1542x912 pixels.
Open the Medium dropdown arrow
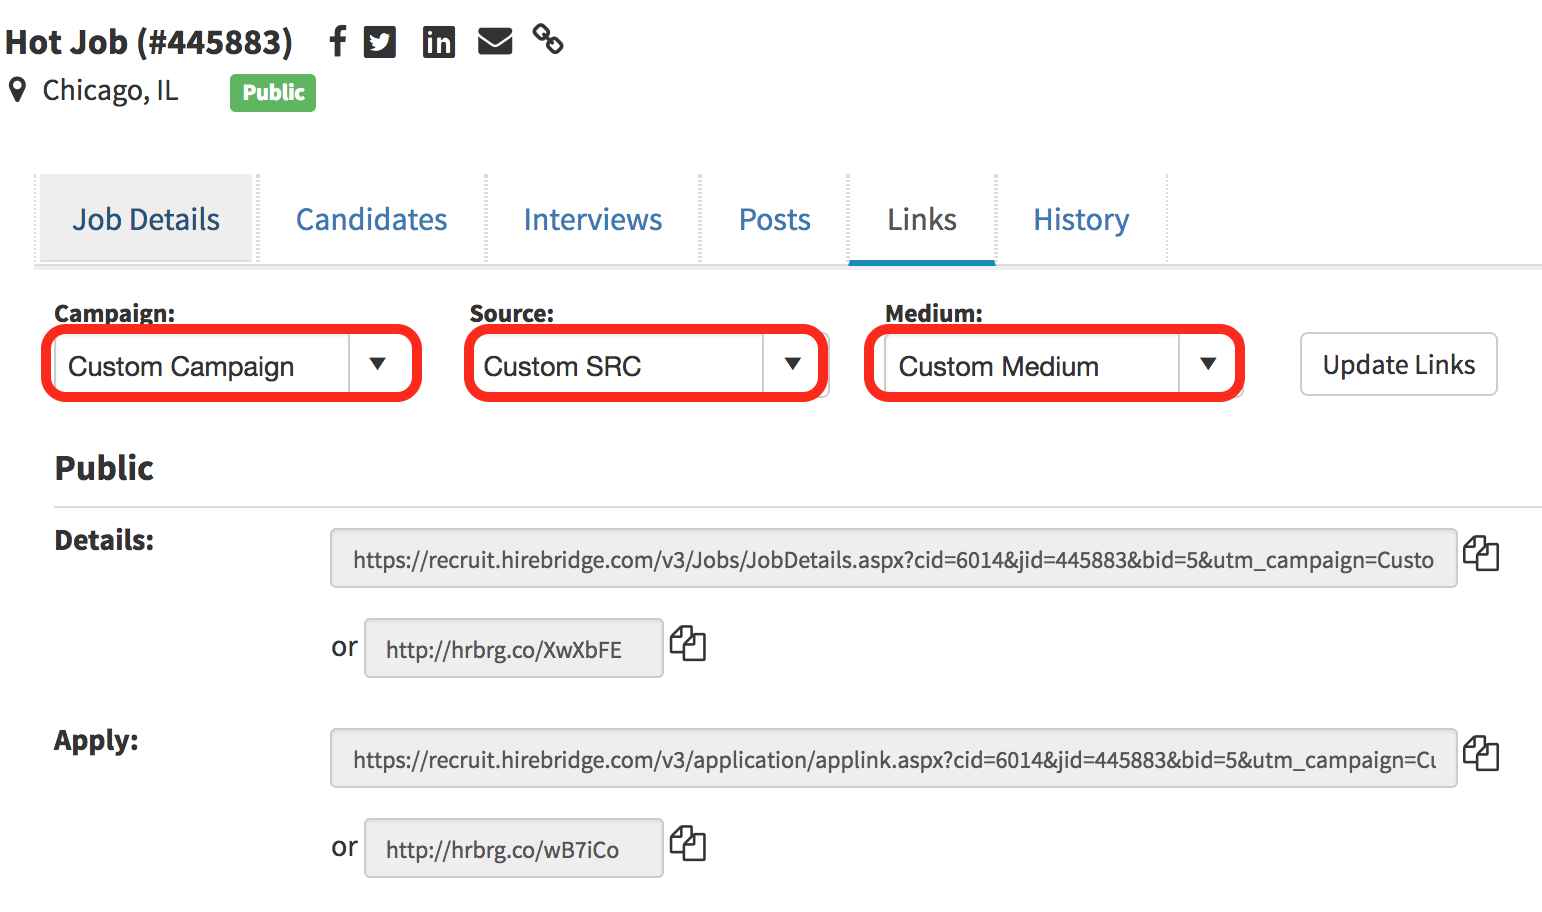1210,364
